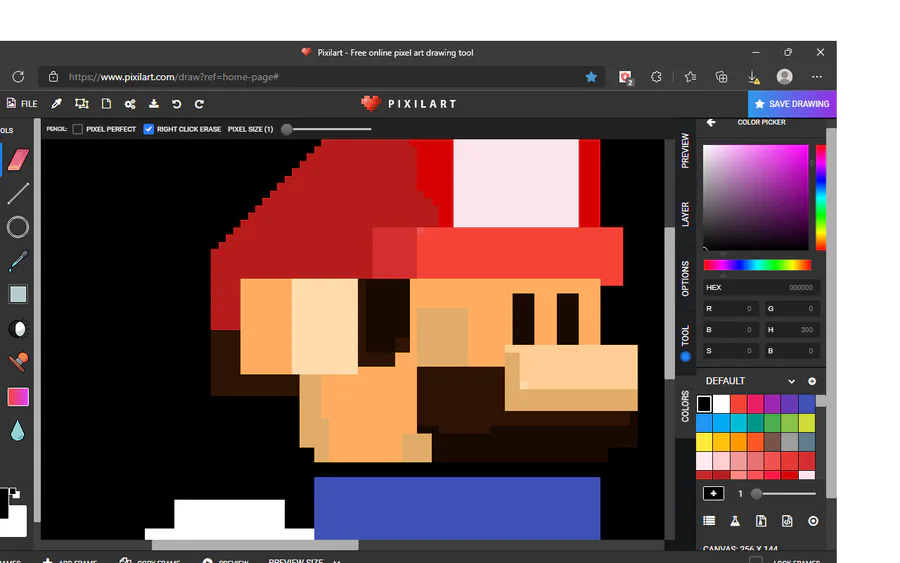Screen dimensions: 900x563
Task: Open the browser extensions puzzle icon
Action: (x=656, y=77)
